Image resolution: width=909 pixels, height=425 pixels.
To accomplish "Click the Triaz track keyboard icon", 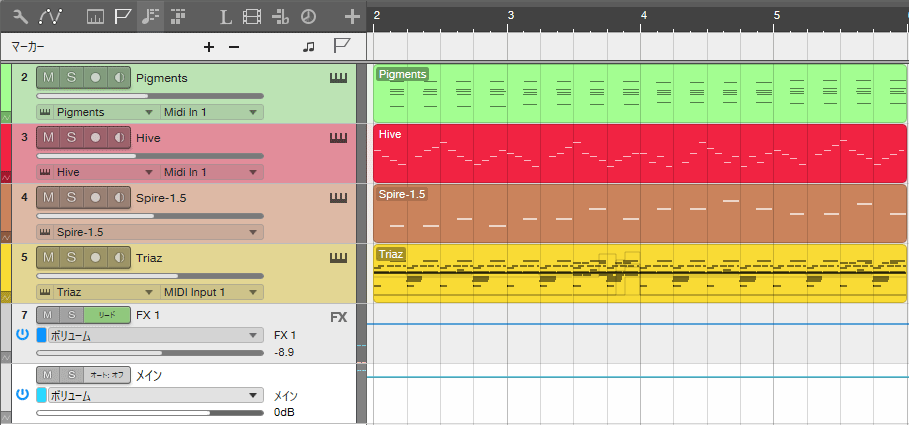I will (338, 258).
